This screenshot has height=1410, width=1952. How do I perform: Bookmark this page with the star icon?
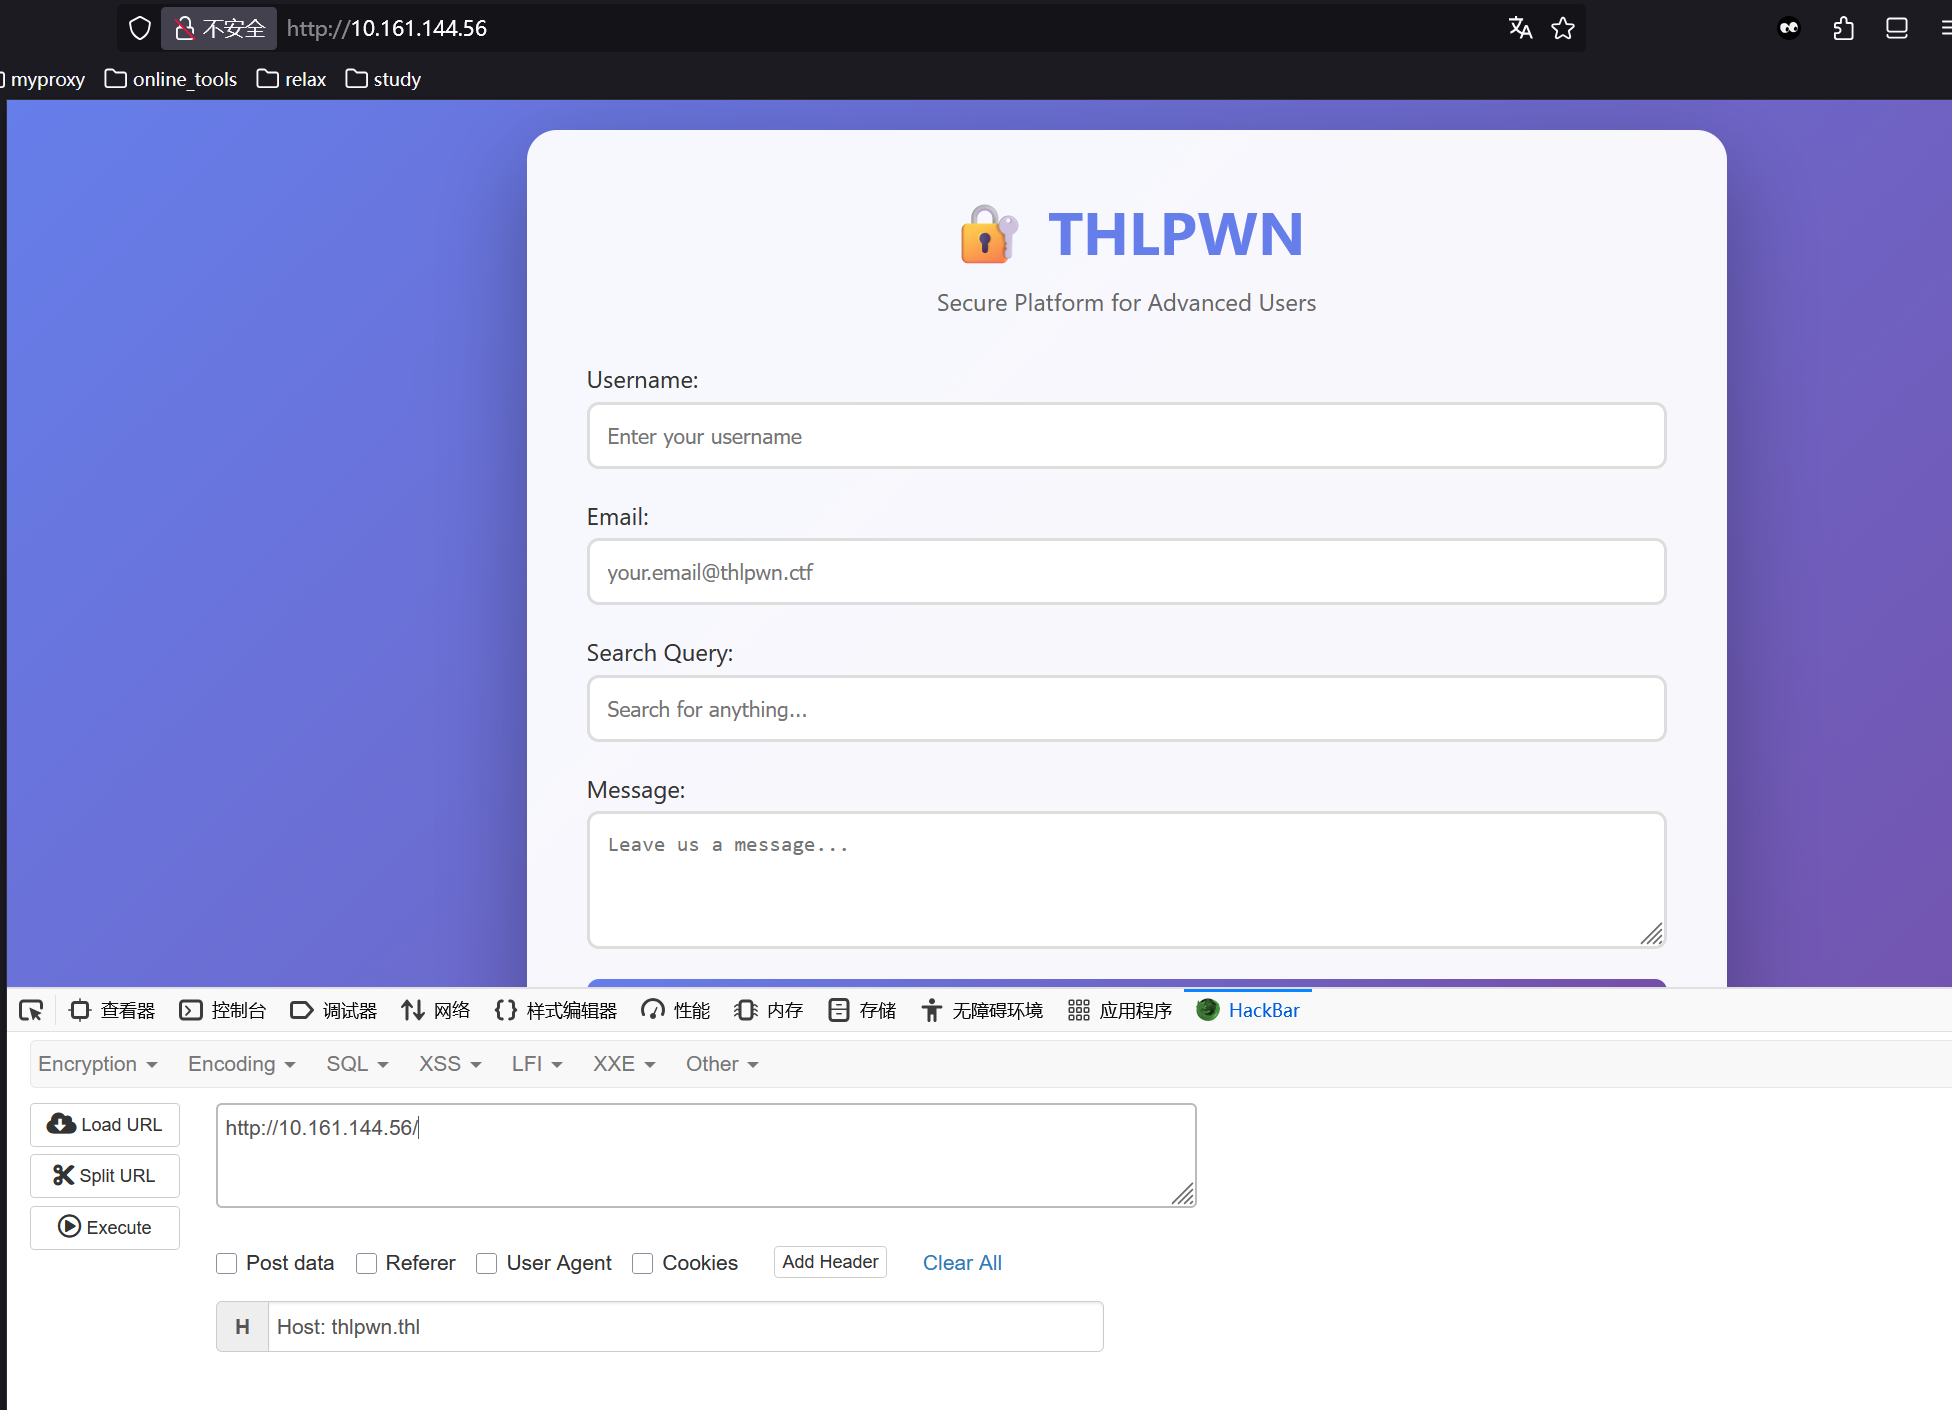(x=1563, y=28)
